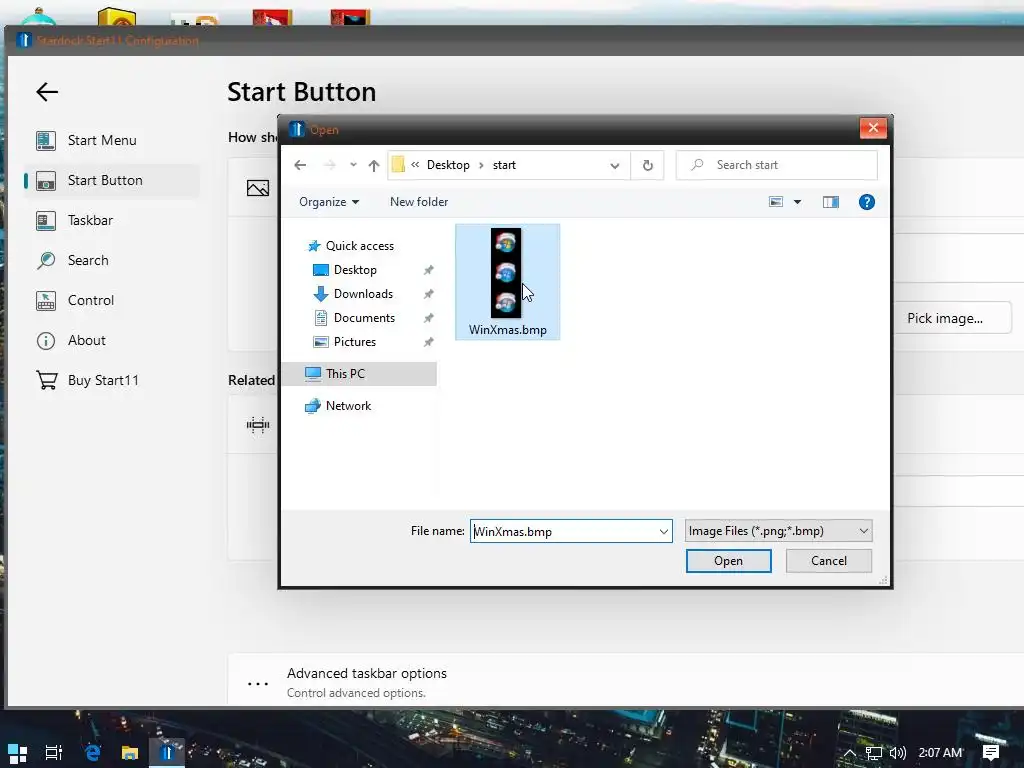The image size is (1024, 768).
Task: Click the 2:07 AM clock
Action: pyautogui.click(x=940, y=753)
